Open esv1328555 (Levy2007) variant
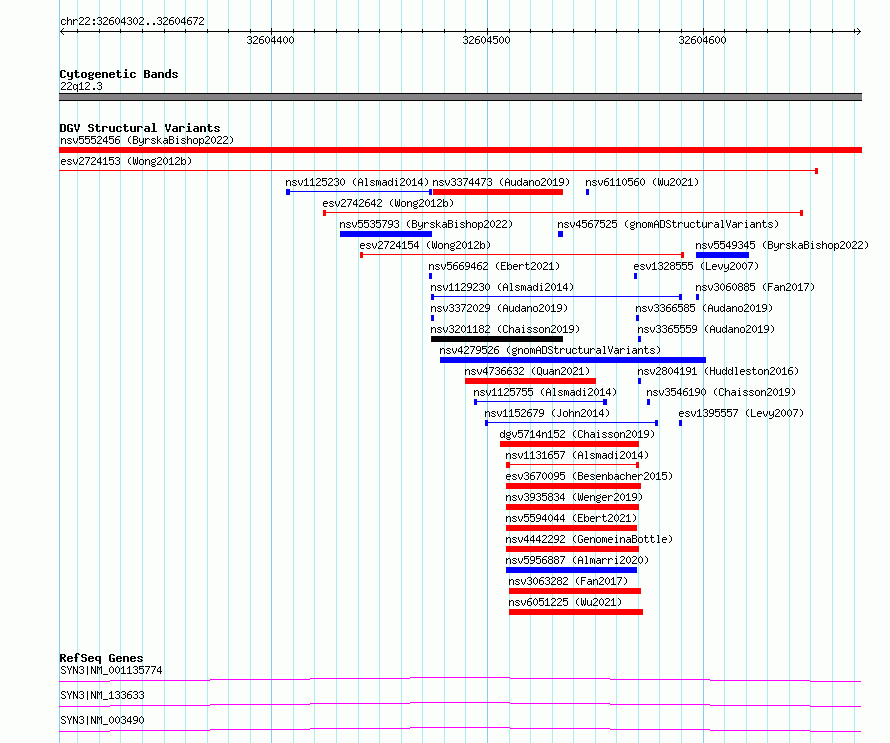 [696, 266]
